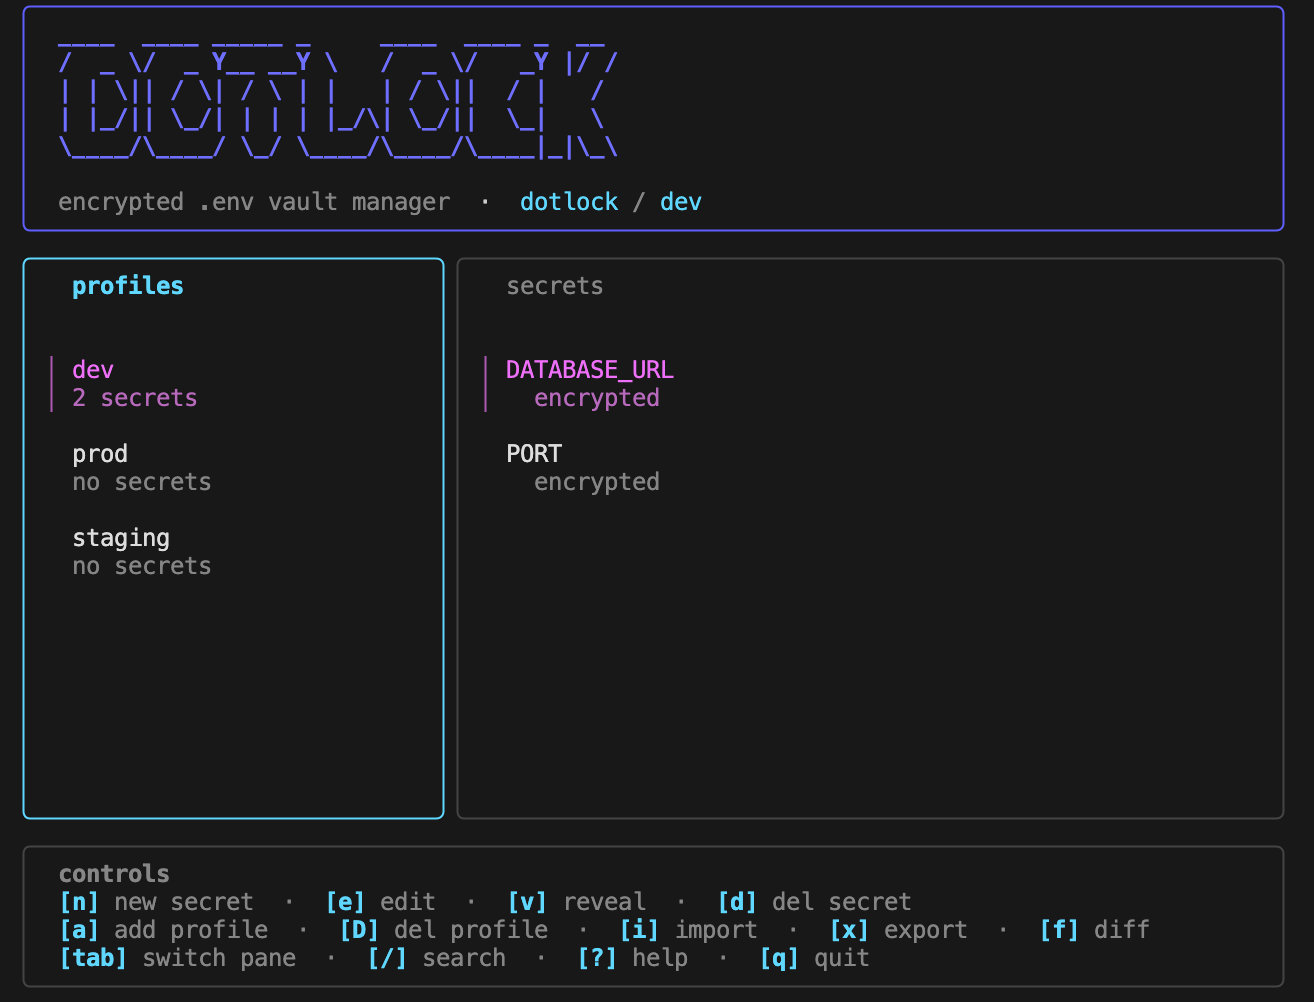Click the [v] reveal control
This screenshot has height=1002, width=1314.
(x=577, y=902)
